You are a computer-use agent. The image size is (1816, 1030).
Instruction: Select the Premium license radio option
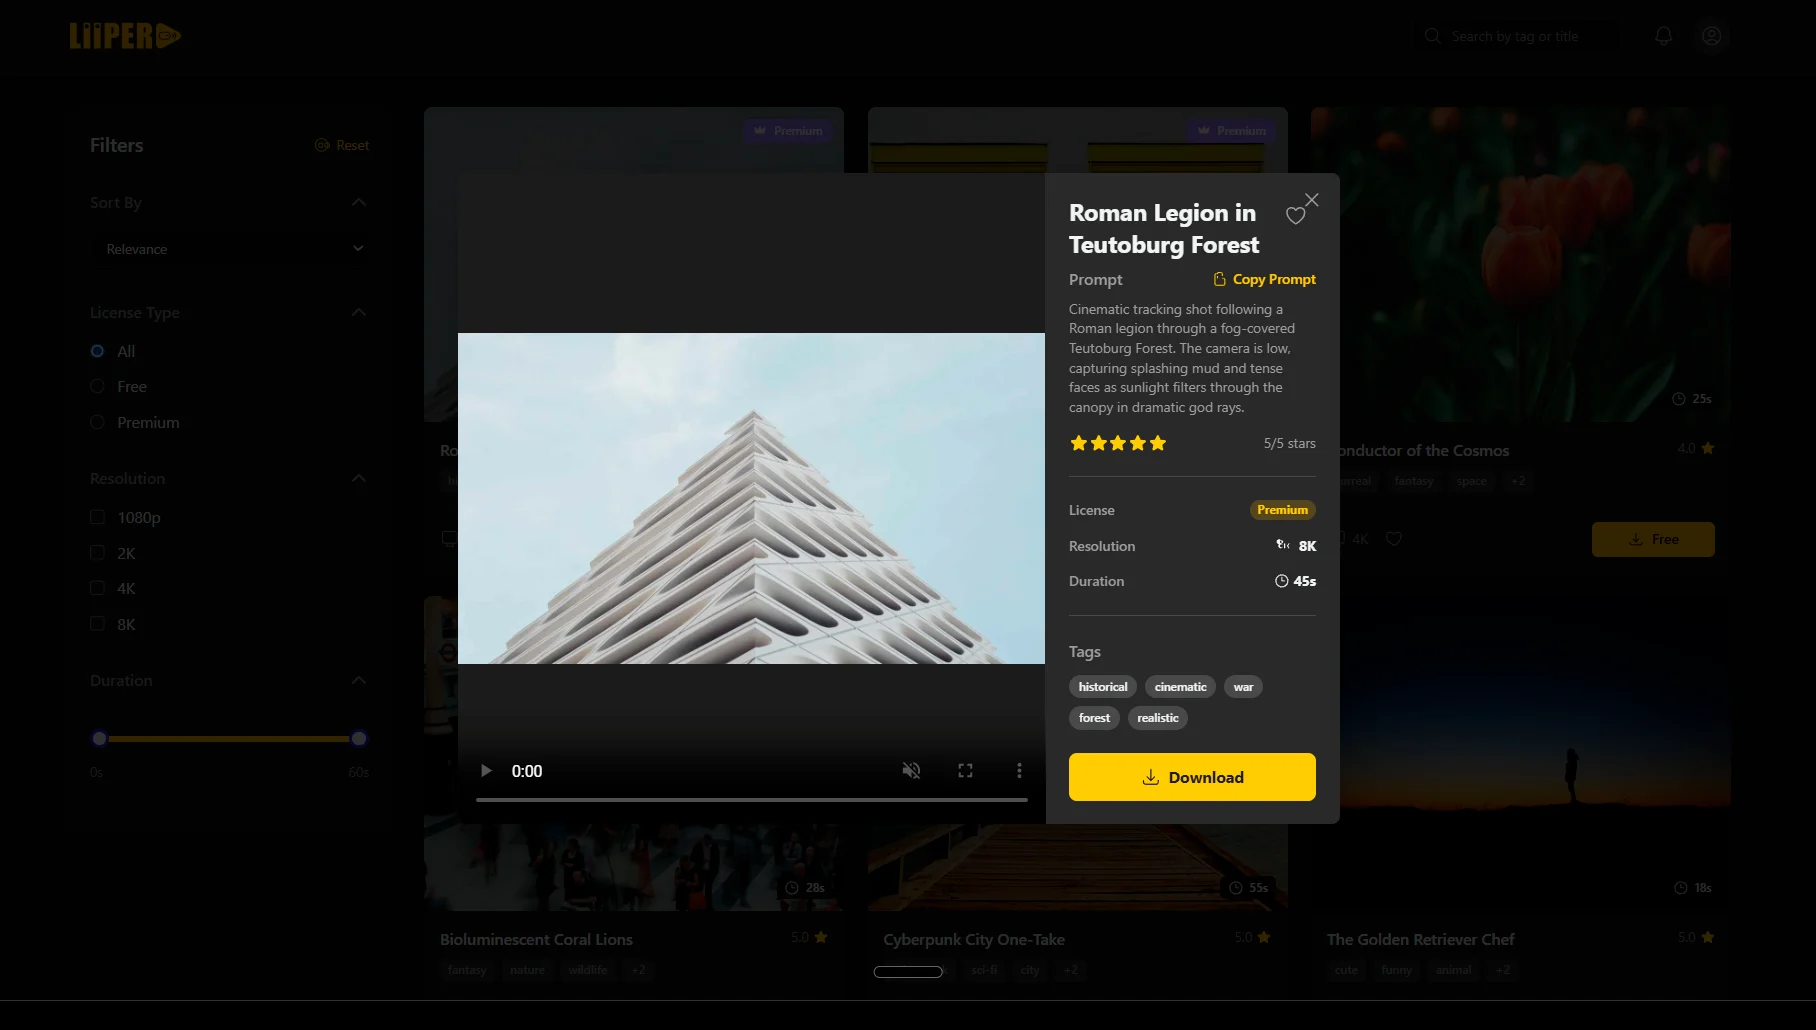(97, 423)
